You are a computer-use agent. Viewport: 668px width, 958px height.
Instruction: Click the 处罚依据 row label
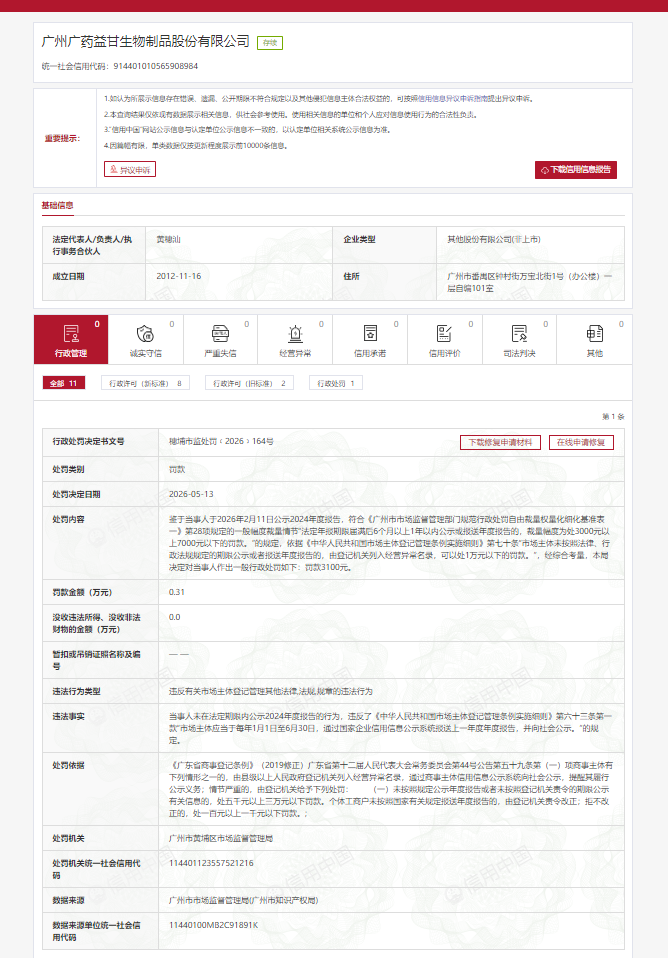(68, 766)
